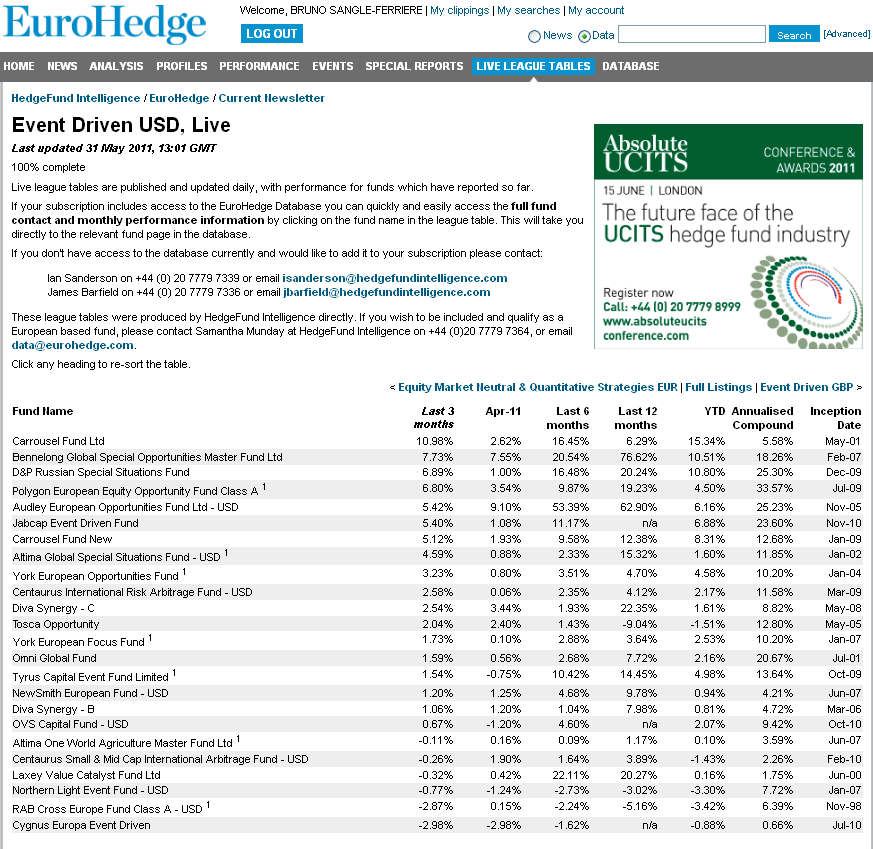Sort by Apr-11 column heading
Screen dimensions: 873x849
point(503,411)
